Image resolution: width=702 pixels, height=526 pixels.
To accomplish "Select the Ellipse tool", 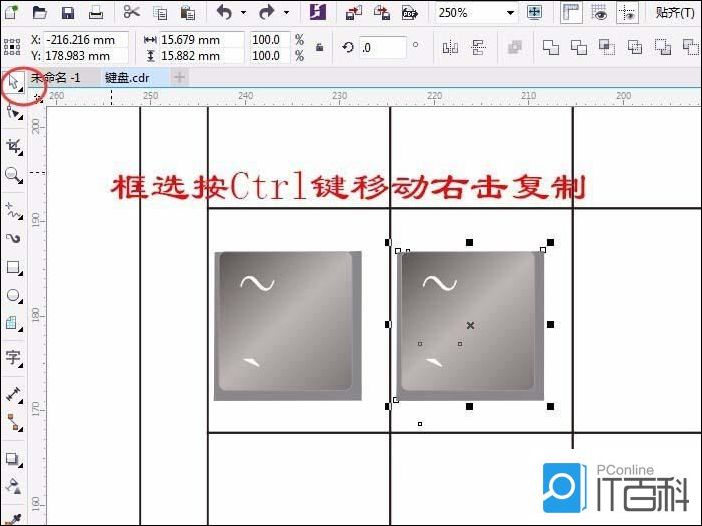I will click(x=14, y=295).
